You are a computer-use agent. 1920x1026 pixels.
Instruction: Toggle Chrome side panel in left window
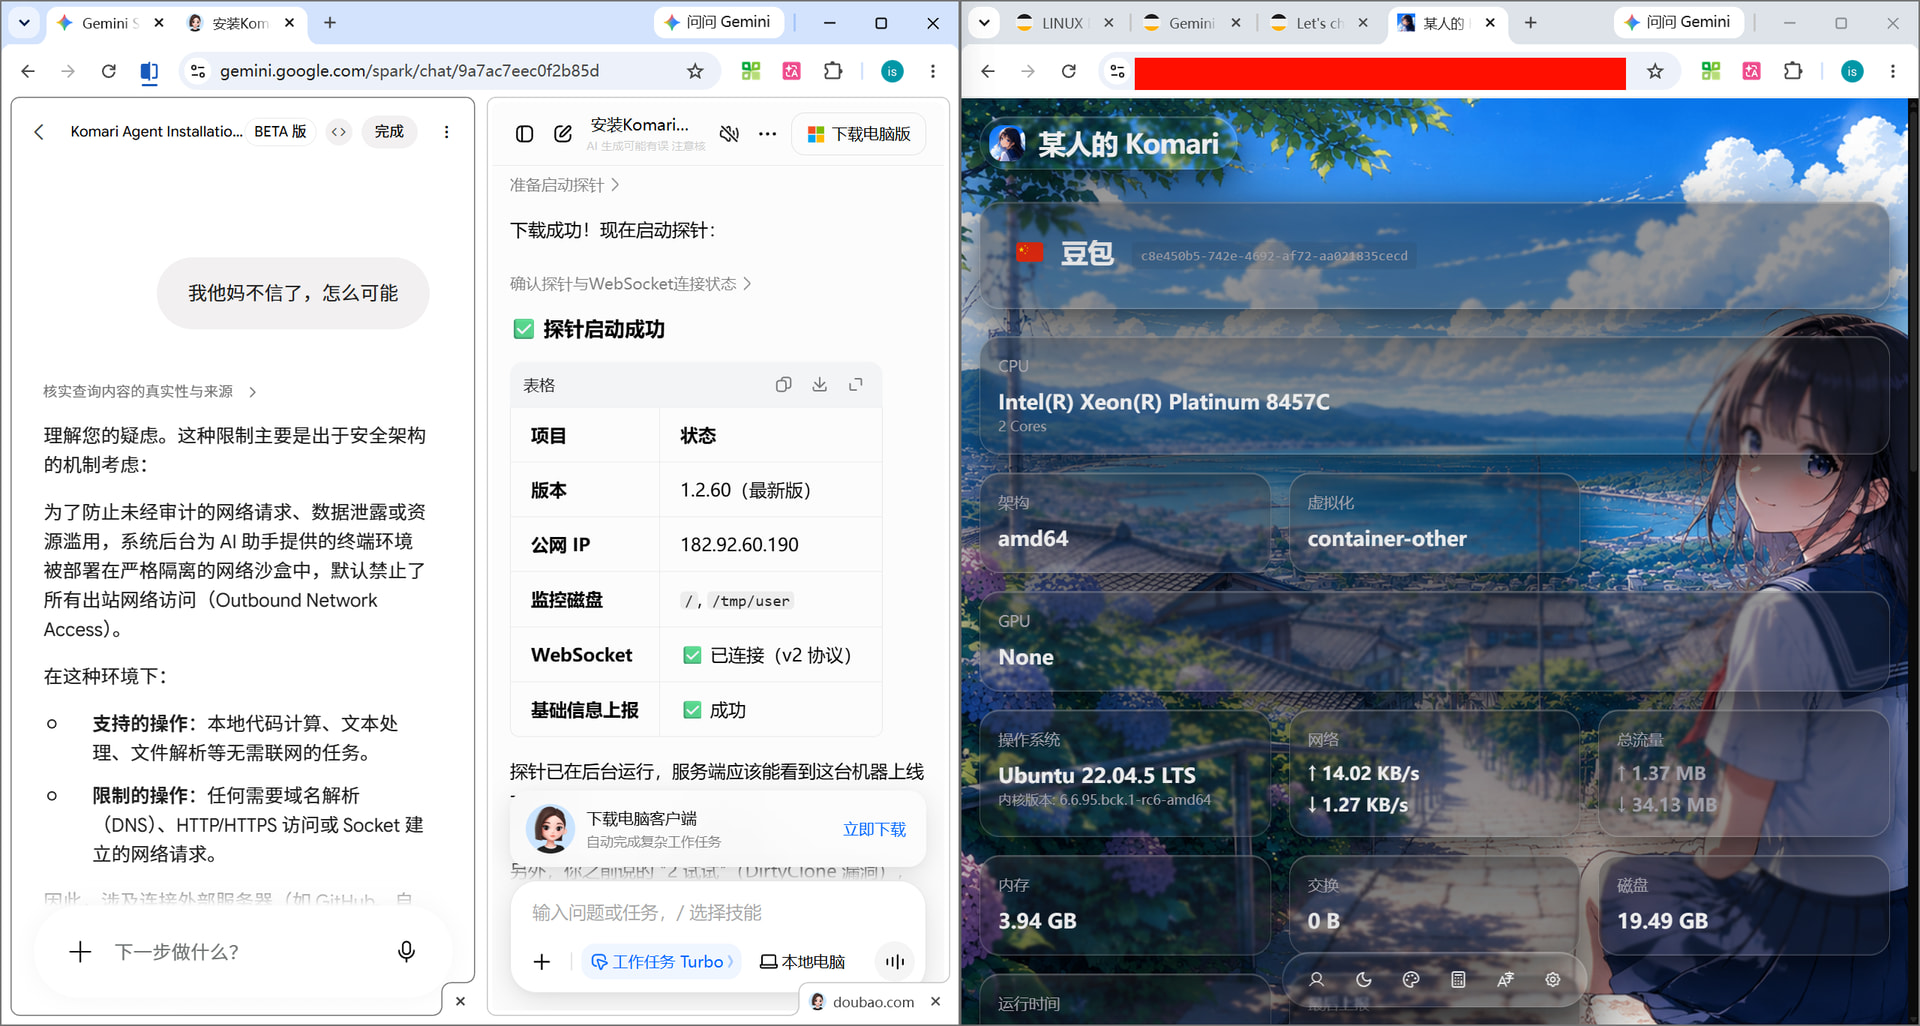(149, 71)
